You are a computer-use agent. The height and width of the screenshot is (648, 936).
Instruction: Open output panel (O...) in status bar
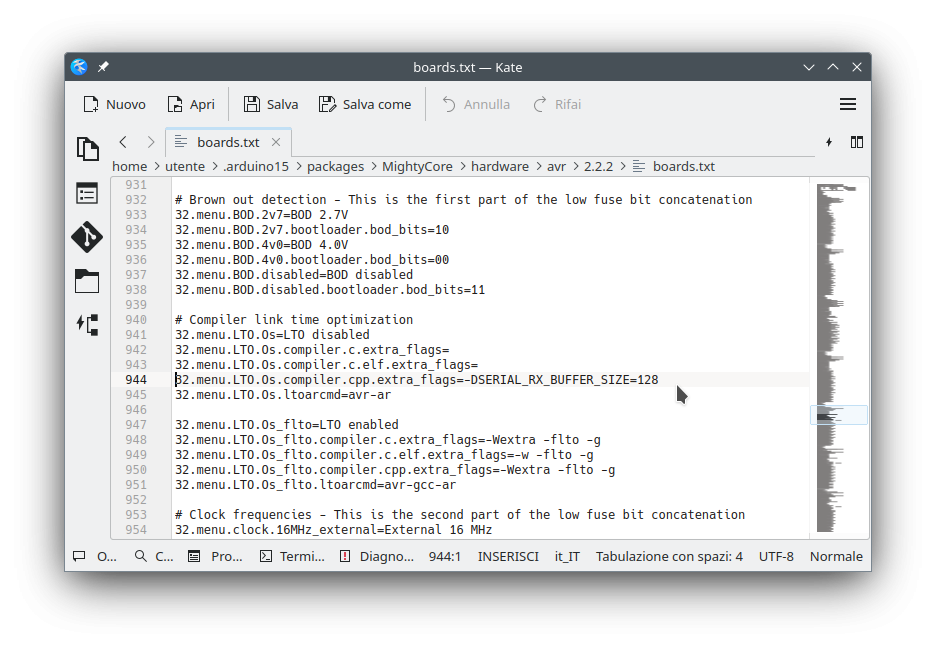(95, 556)
